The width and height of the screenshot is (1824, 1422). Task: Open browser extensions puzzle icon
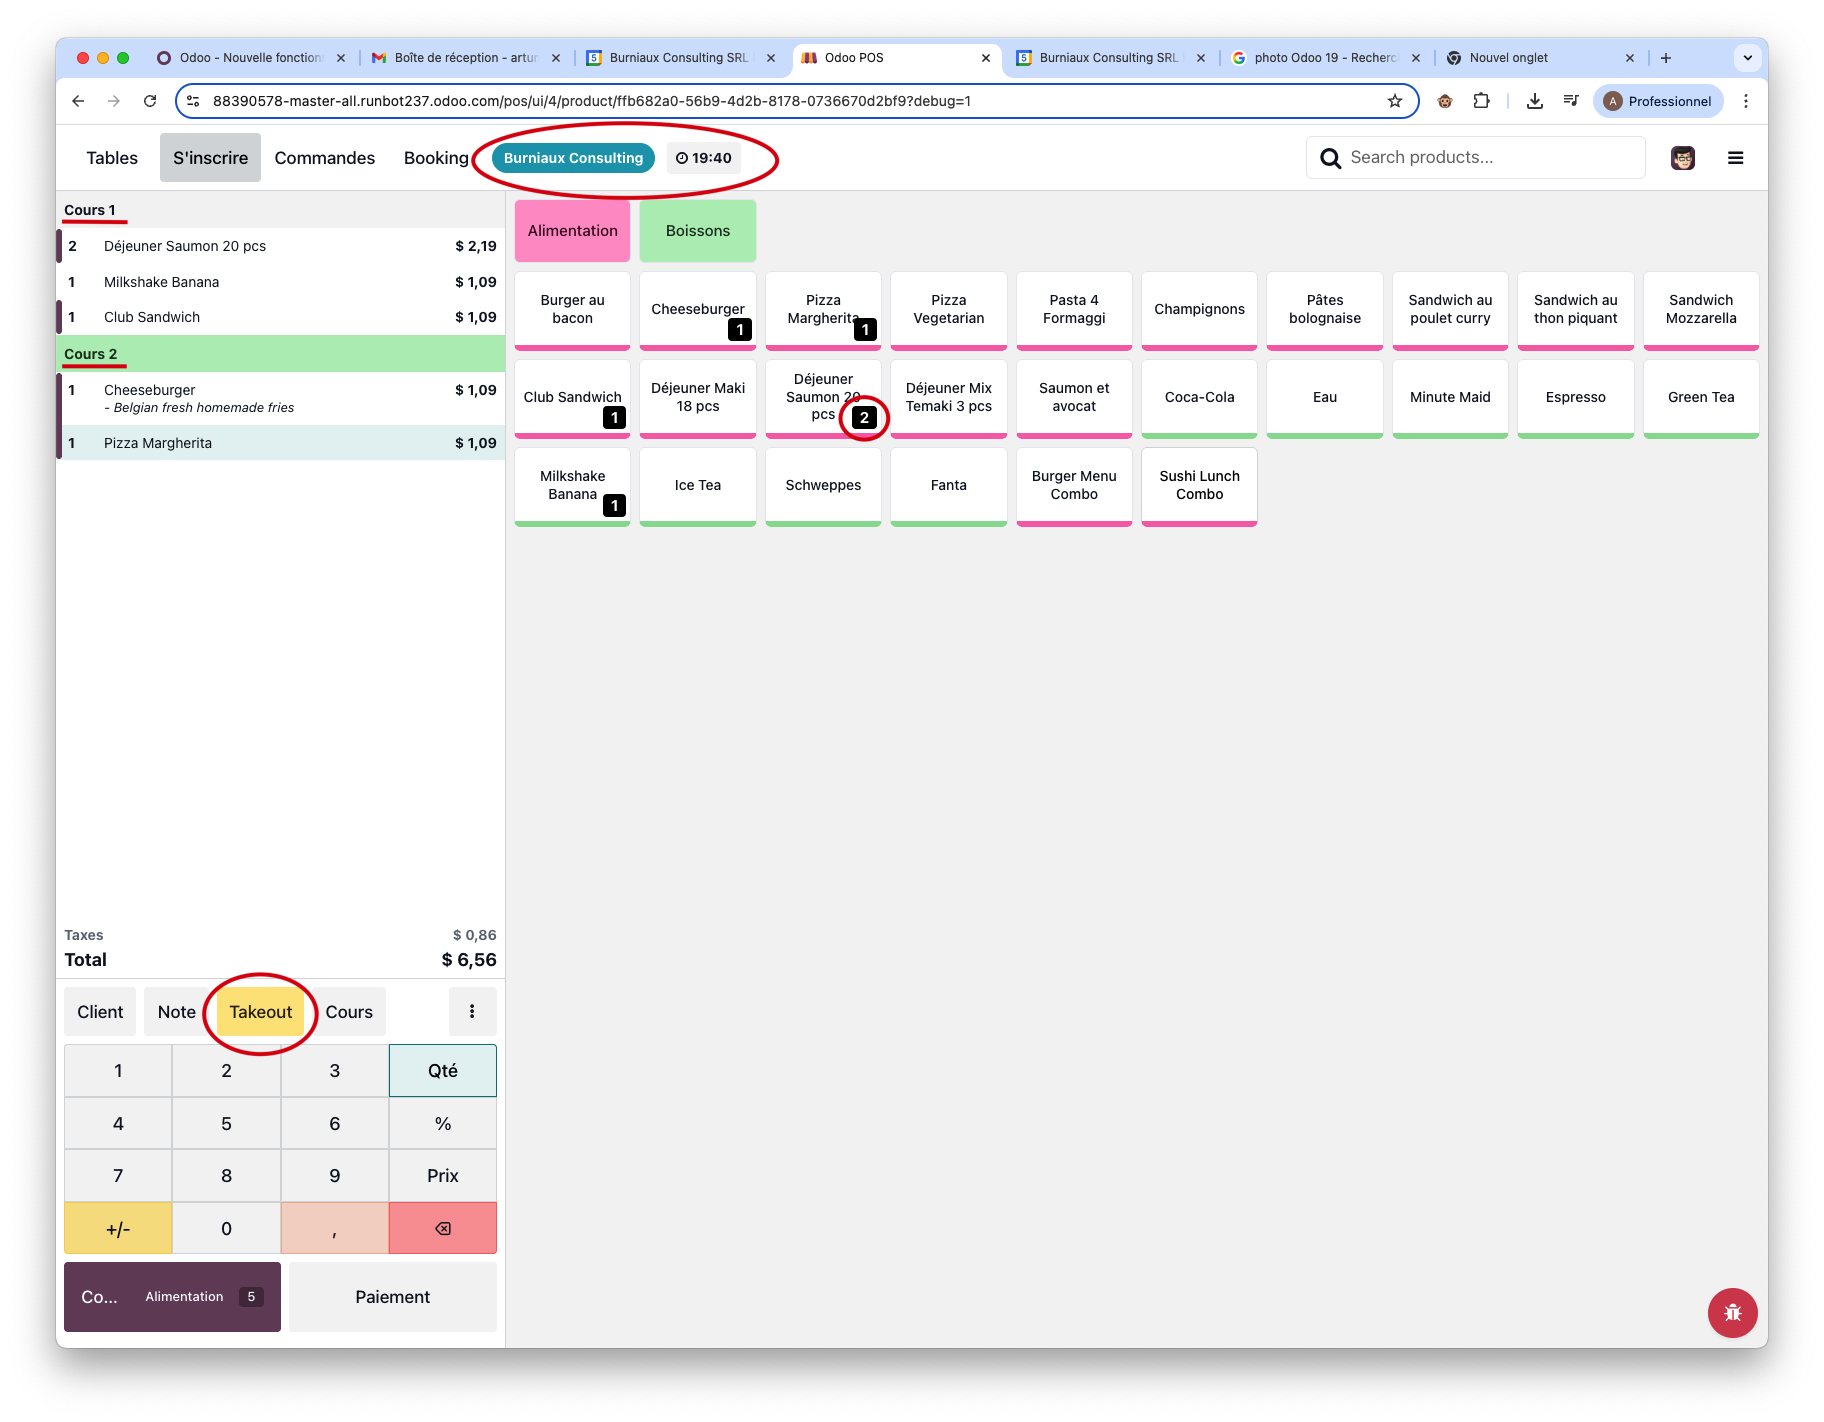click(1481, 101)
